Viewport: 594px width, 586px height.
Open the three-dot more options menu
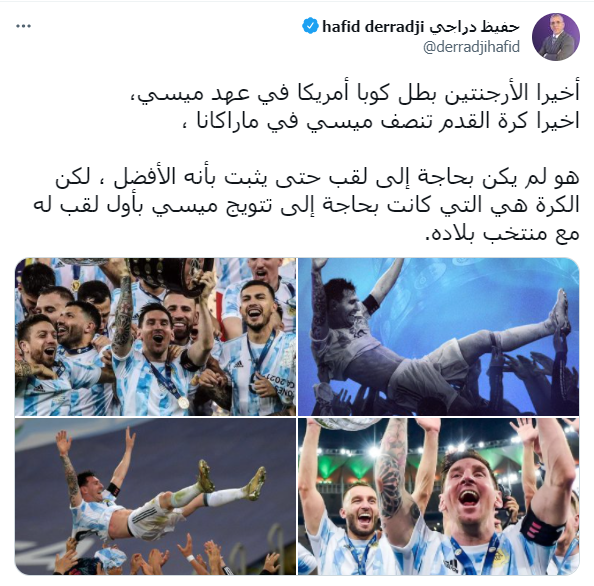[x=23, y=26]
